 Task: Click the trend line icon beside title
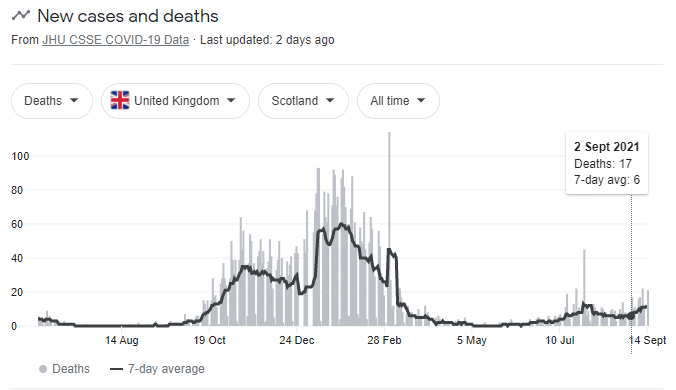(x=21, y=16)
